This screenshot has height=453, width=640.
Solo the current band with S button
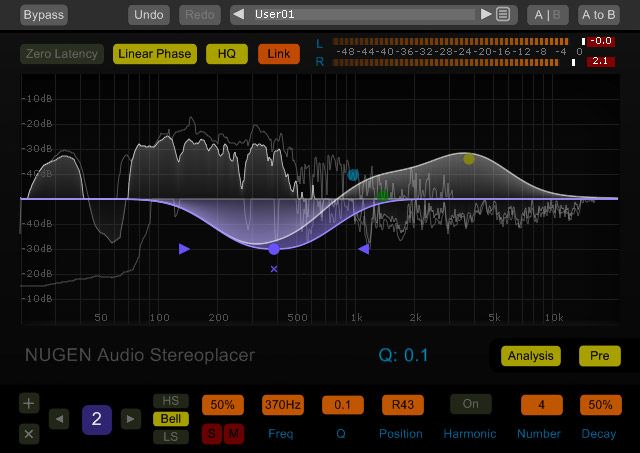211,433
